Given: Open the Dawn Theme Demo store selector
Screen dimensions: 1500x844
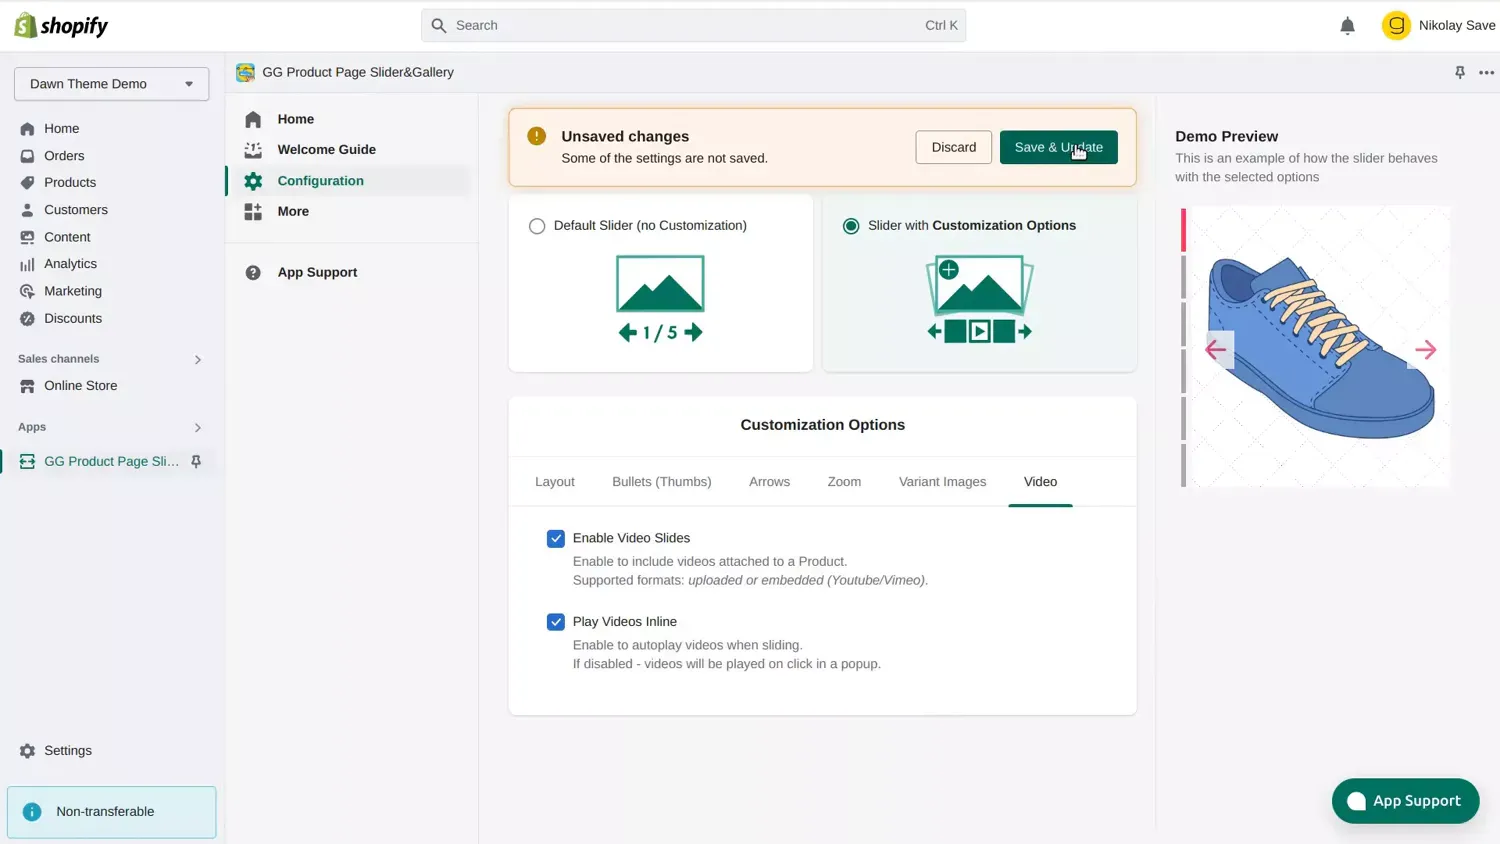Looking at the screenshot, I should pyautogui.click(x=110, y=84).
